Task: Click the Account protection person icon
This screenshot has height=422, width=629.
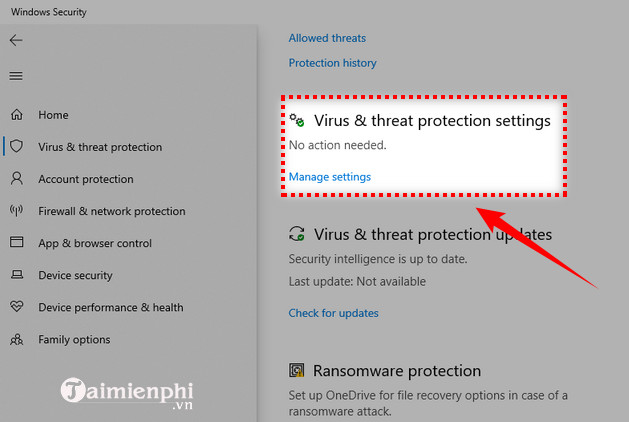Action: pos(17,179)
